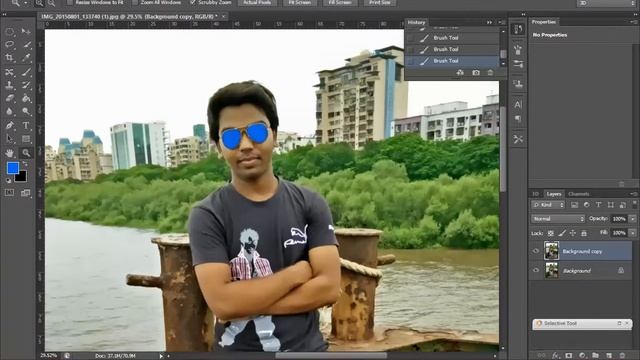This screenshot has width=640, height=360.
Task: Switch to the 3D panel tab
Action: [535, 194]
